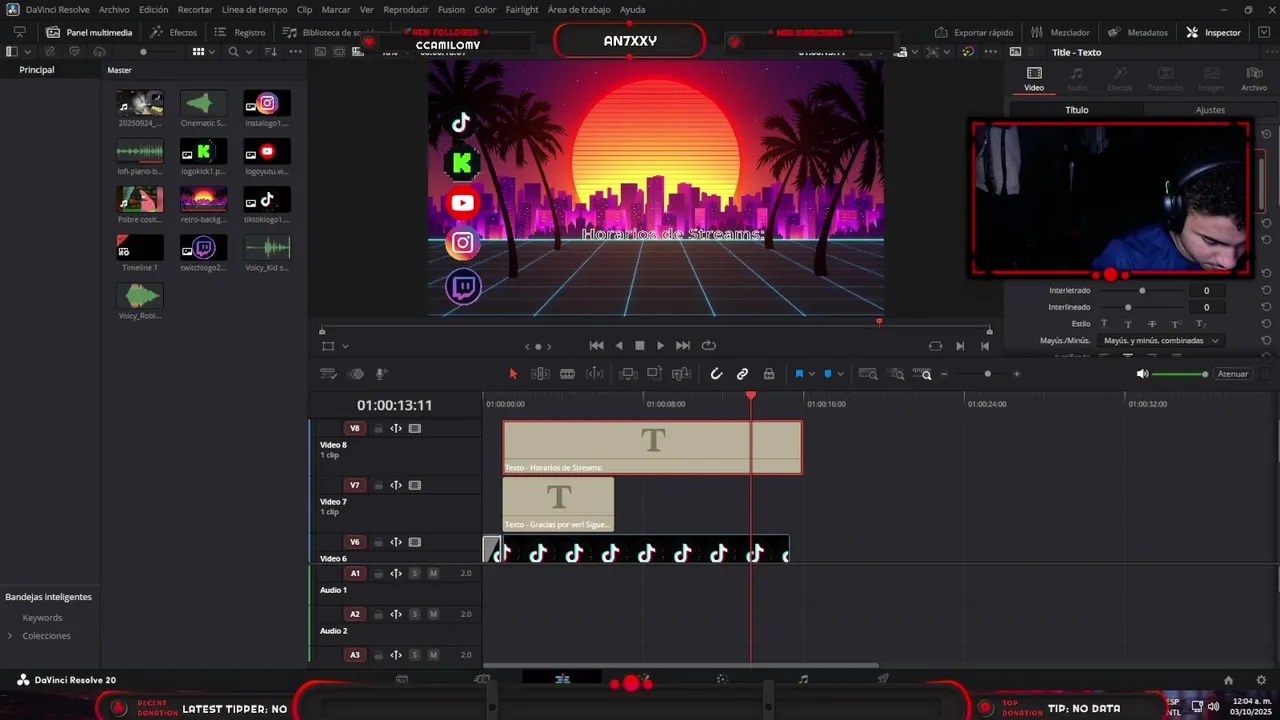The image size is (1280, 720).
Task: Select the twitchlogo clip thumbnail
Action: point(204,247)
